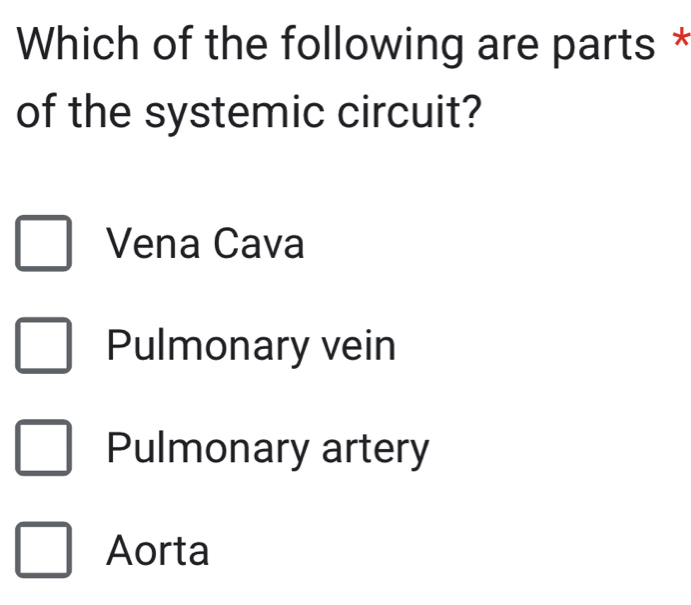Click the 'Vena Cava' option label
Image resolution: width=691 pixels, height=605 pixels.
point(207,244)
